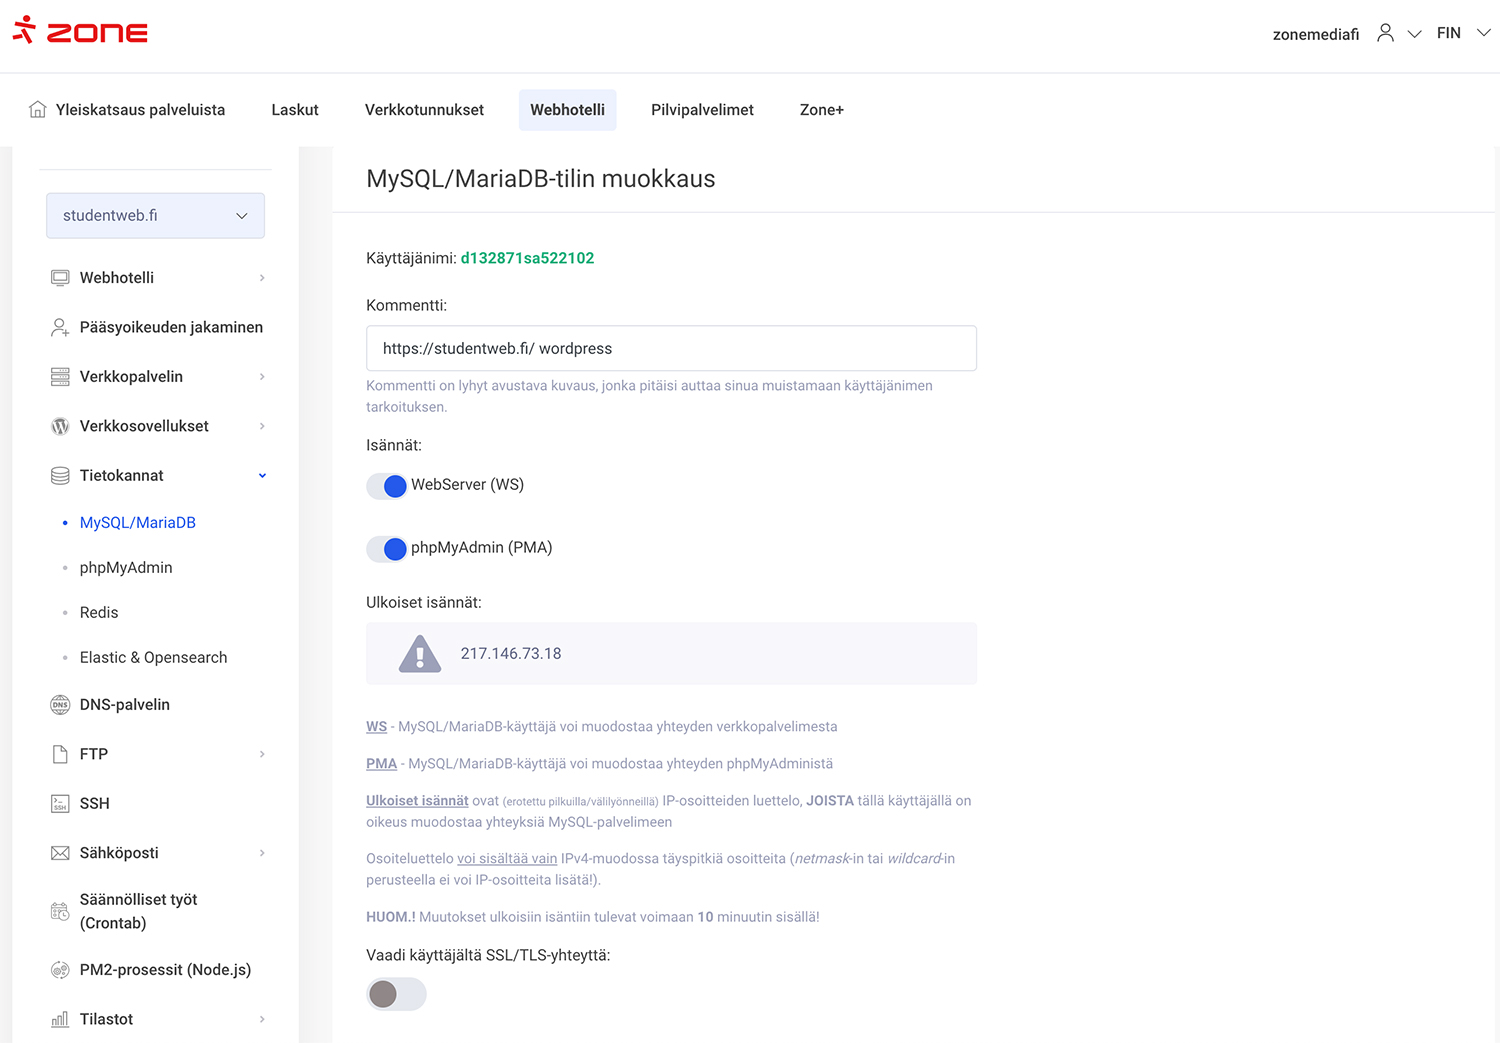Click the Sähköposti envelope icon

[x=60, y=853]
